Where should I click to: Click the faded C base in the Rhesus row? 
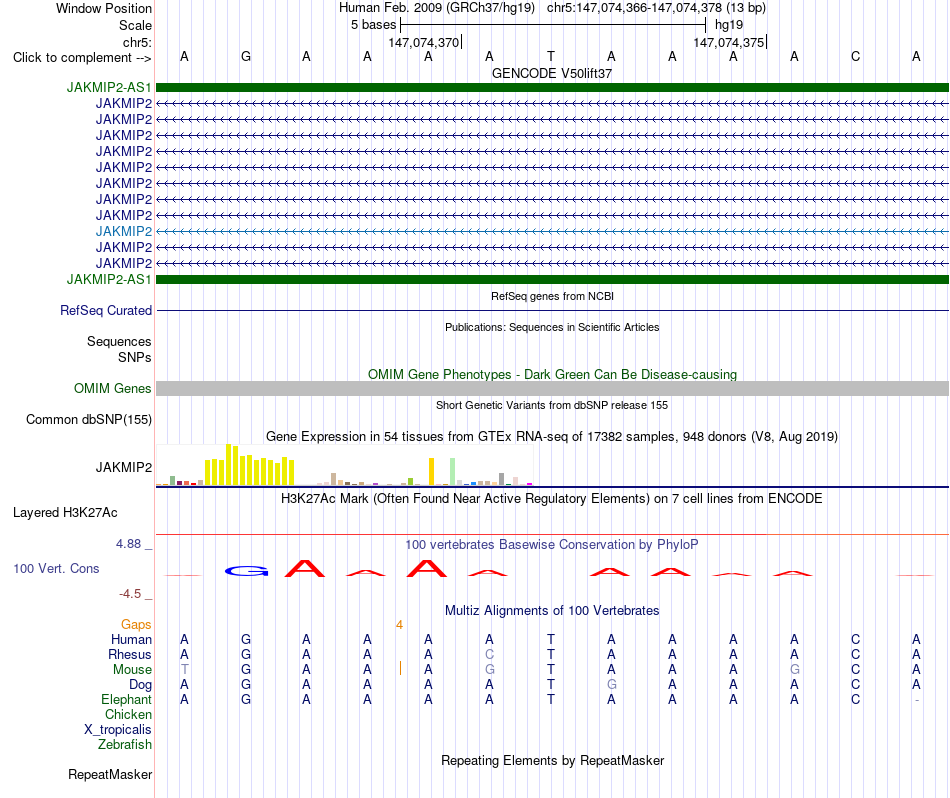point(489,654)
